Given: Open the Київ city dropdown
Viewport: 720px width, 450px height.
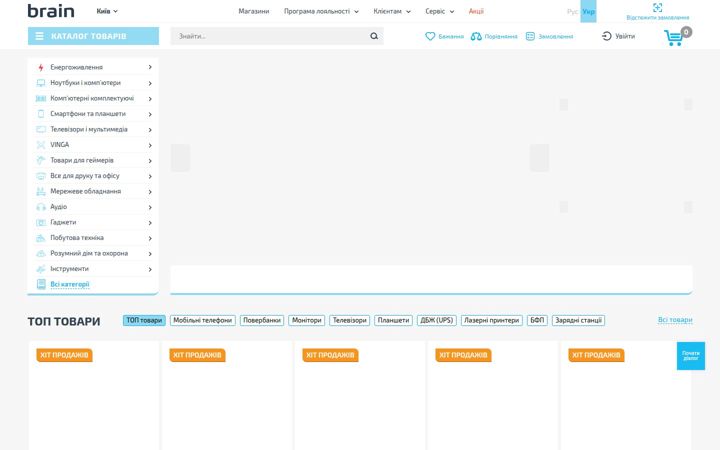Looking at the screenshot, I should click(107, 11).
